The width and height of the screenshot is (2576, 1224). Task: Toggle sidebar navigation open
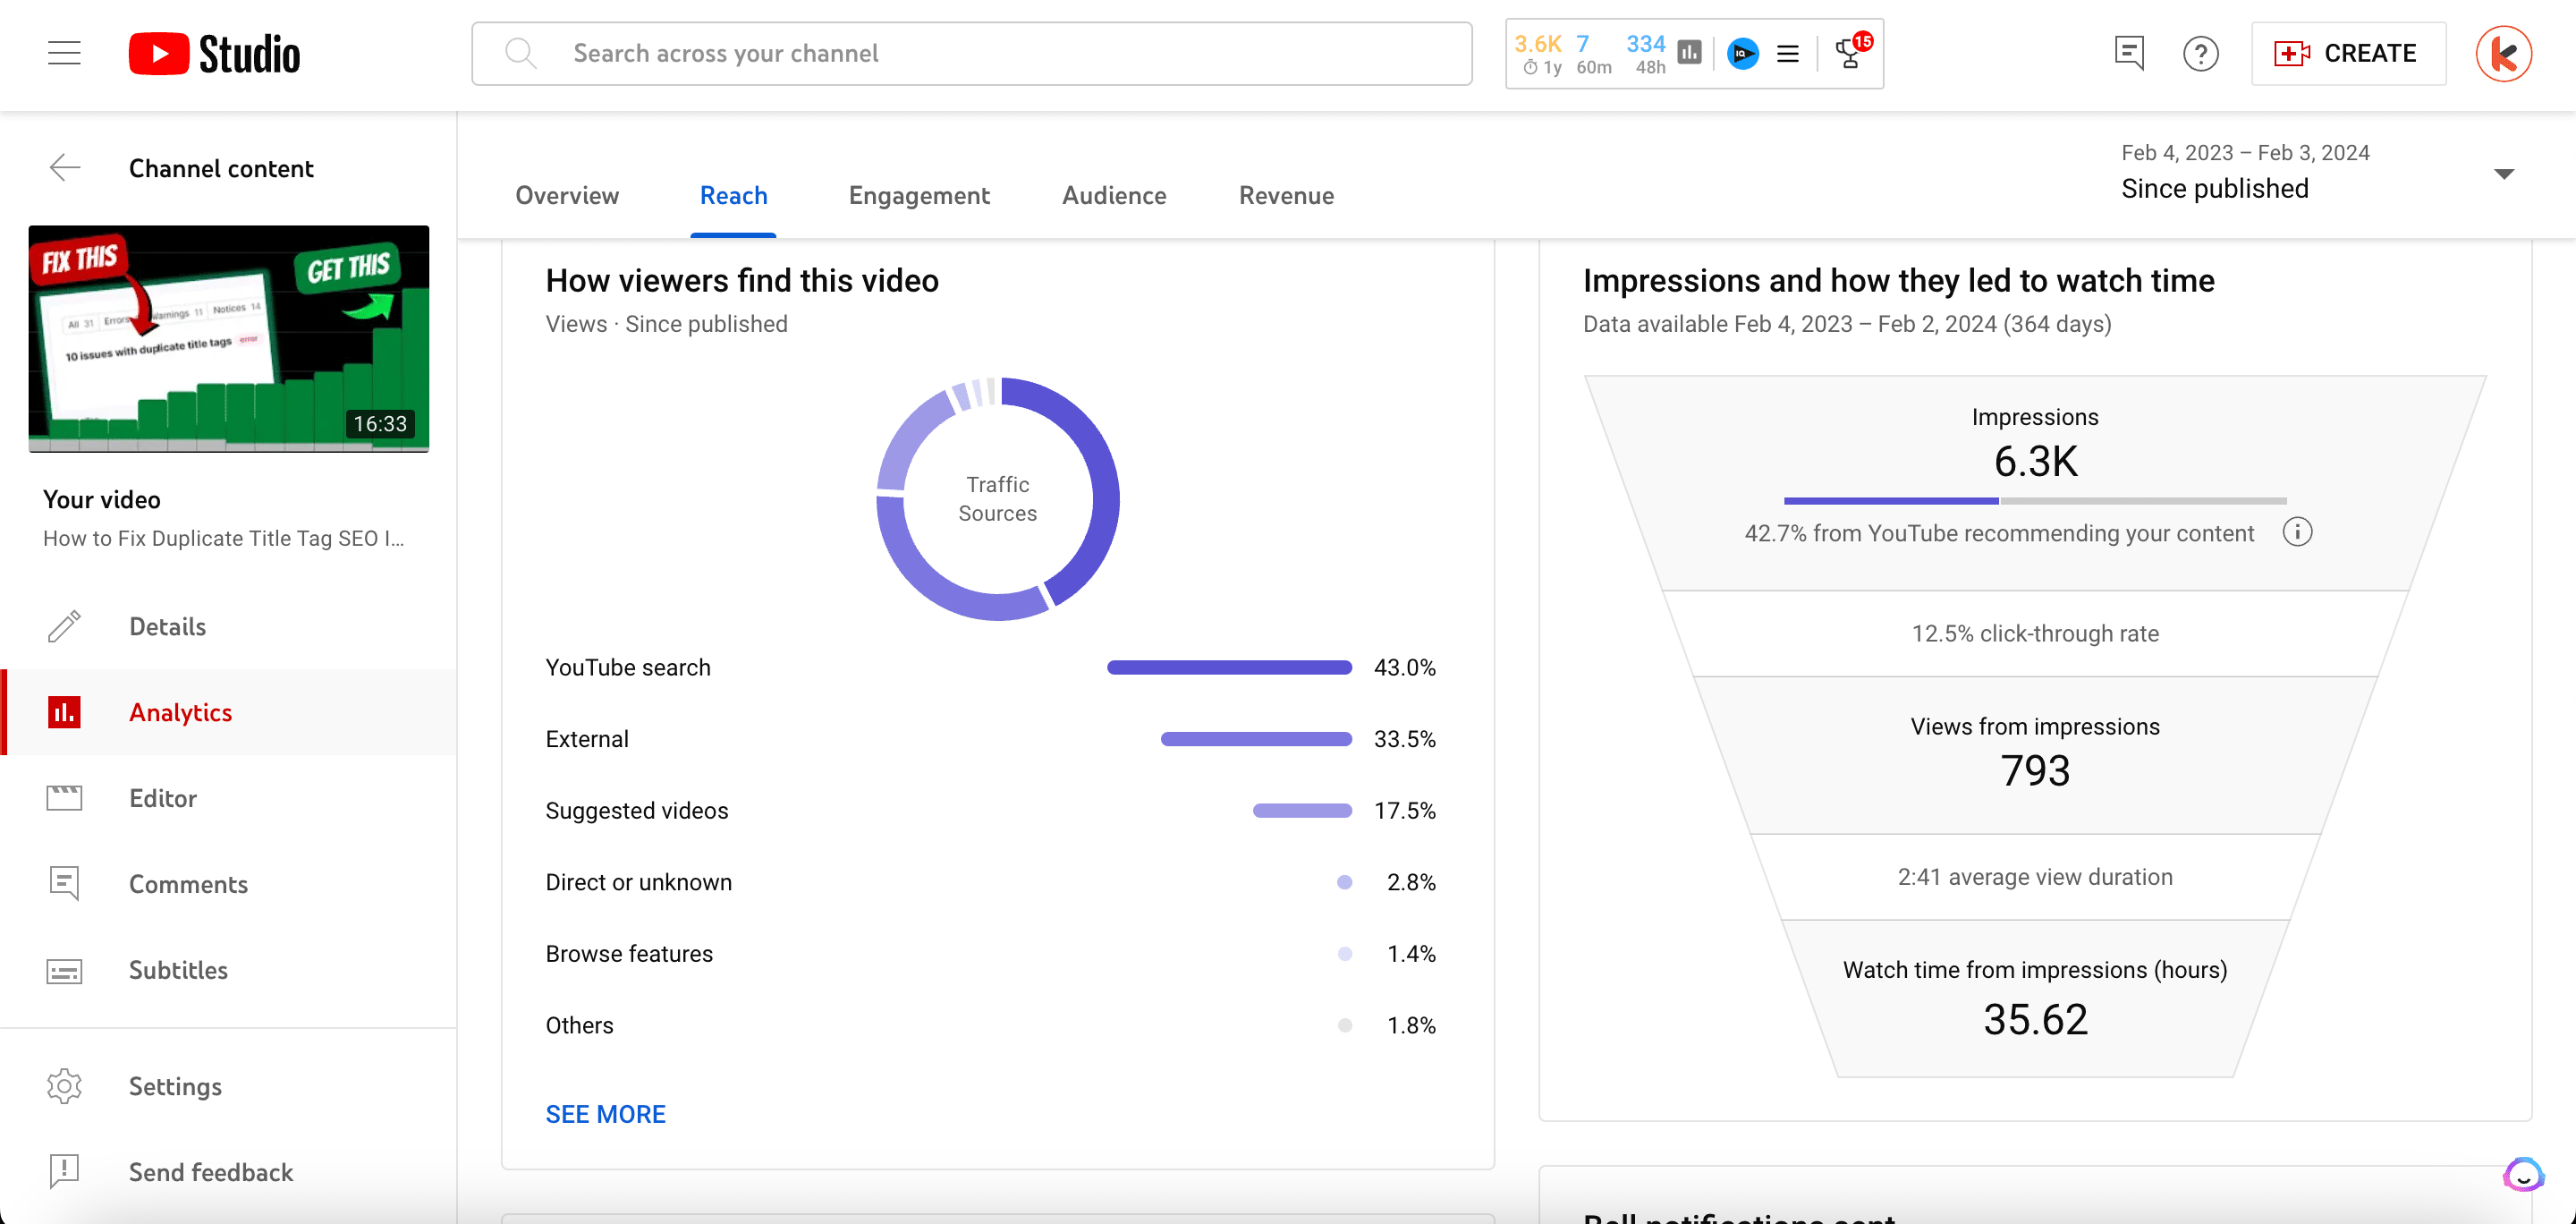coord(65,55)
